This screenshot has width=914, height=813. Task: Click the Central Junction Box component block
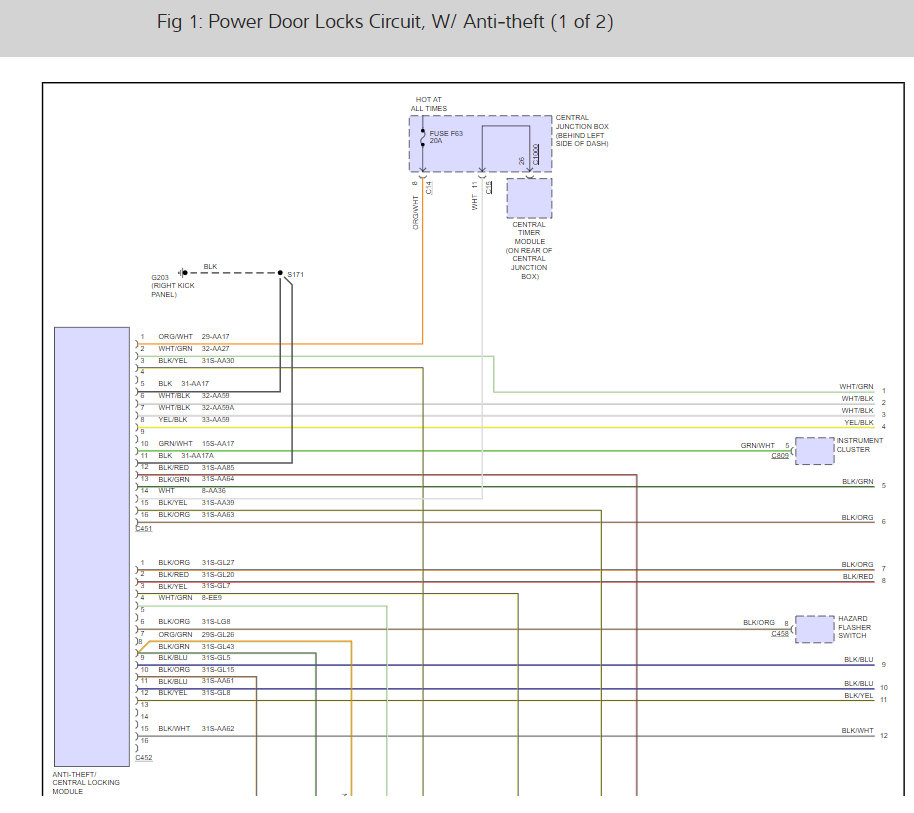coord(480,144)
